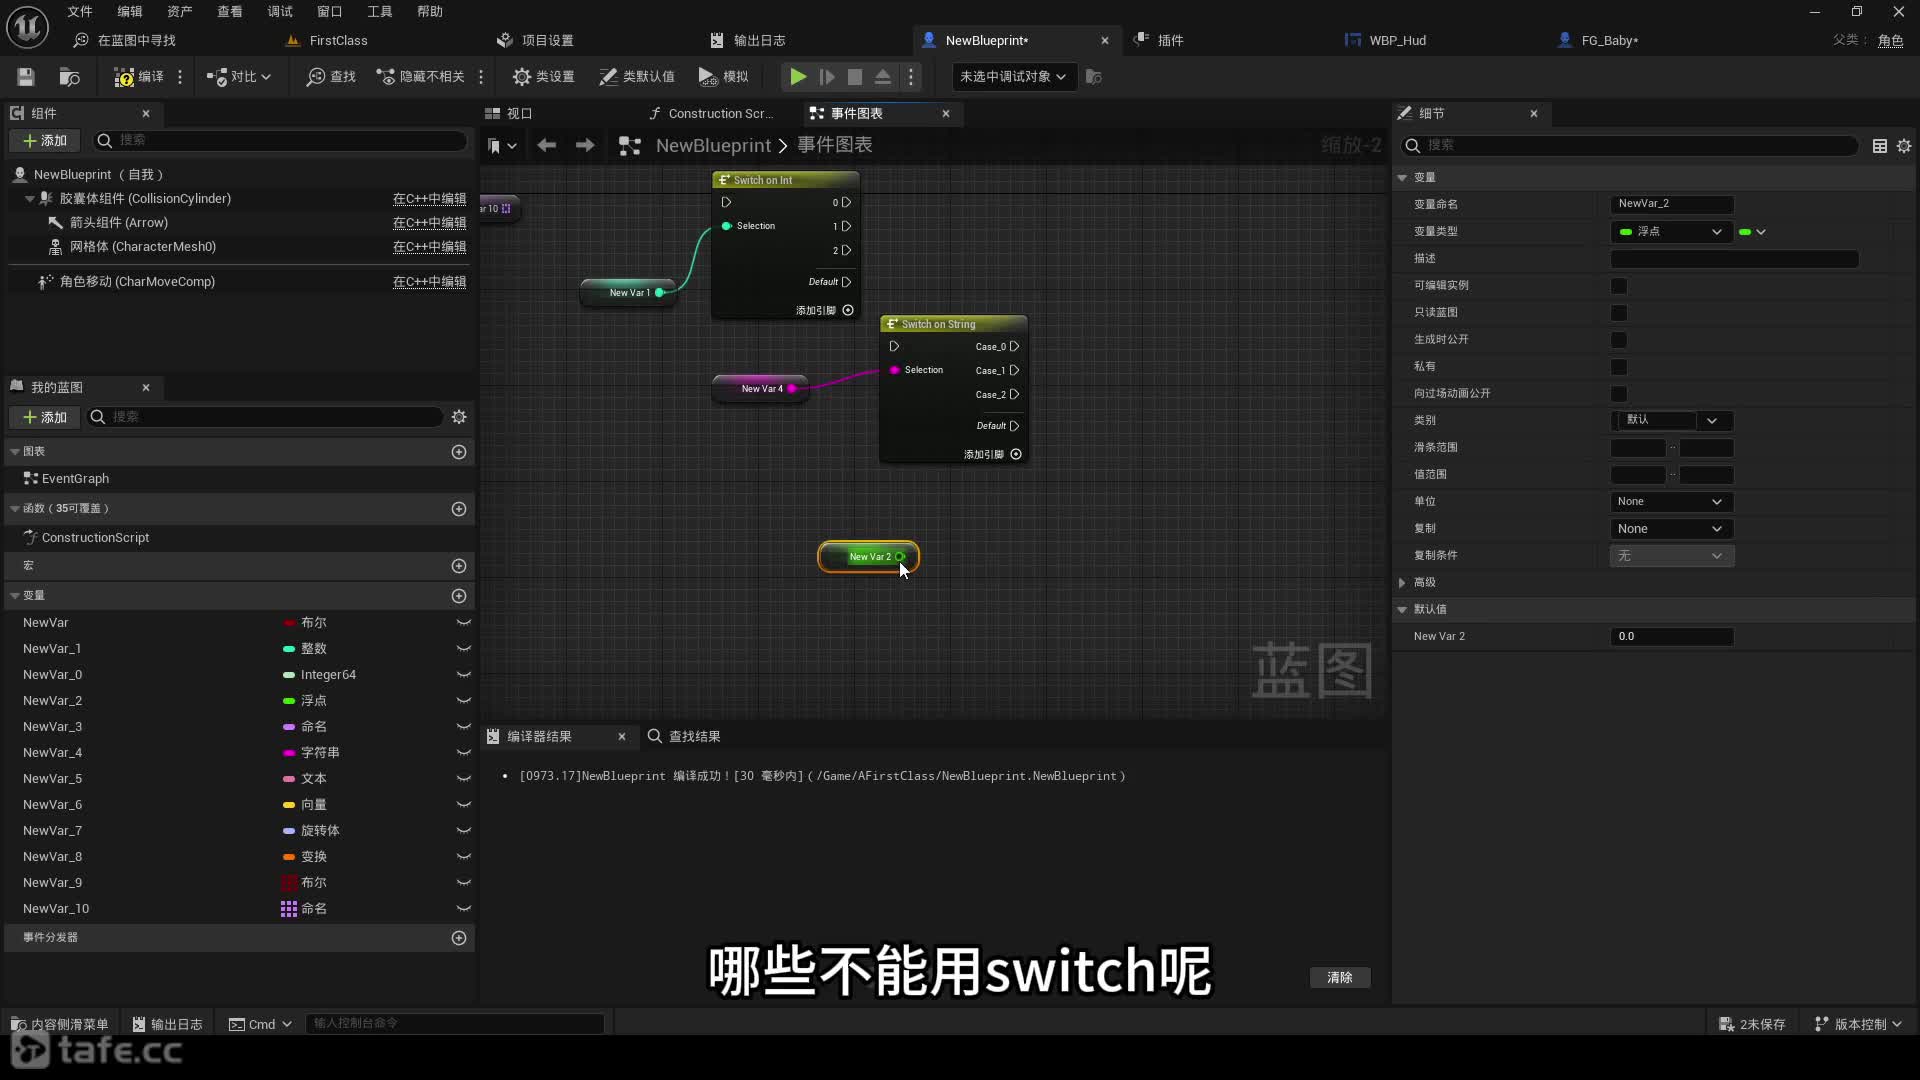Open the 工具 menu

point(380,12)
